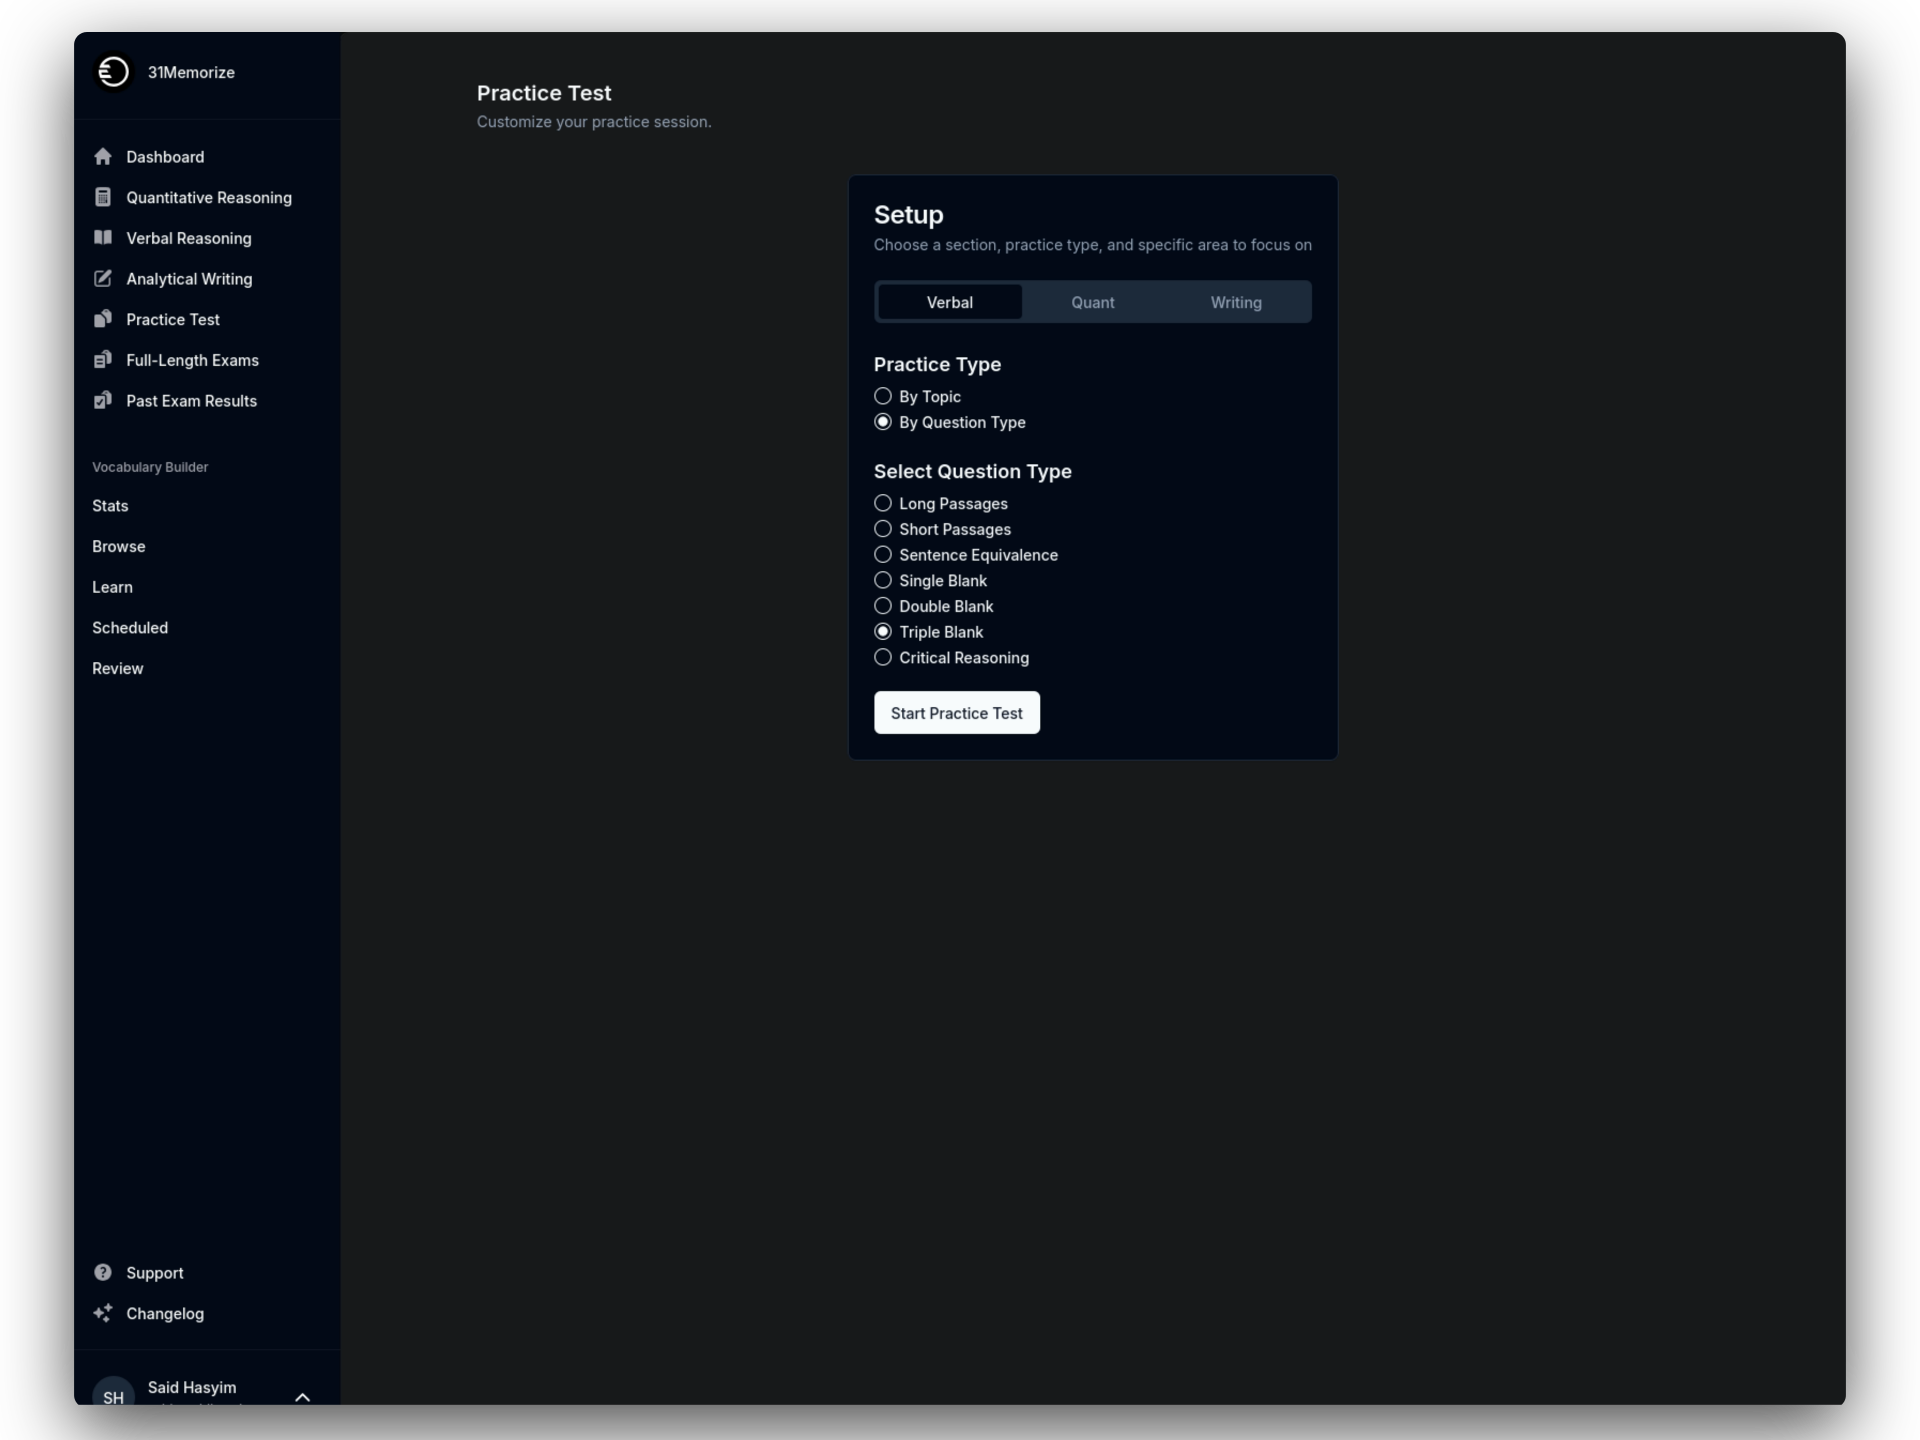Select the By Topic radio button
This screenshot has height=1440, width=1920.
[883, 397]
